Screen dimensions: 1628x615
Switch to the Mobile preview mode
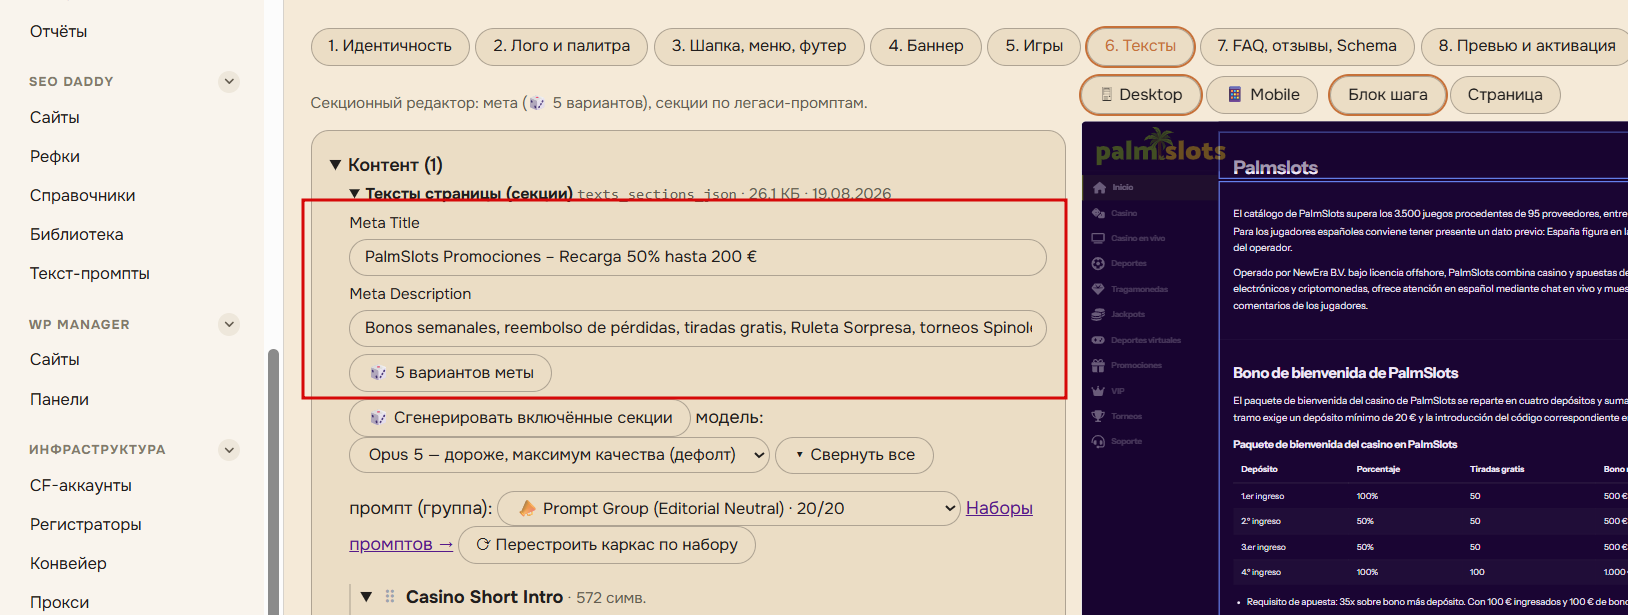[1264, 94]
